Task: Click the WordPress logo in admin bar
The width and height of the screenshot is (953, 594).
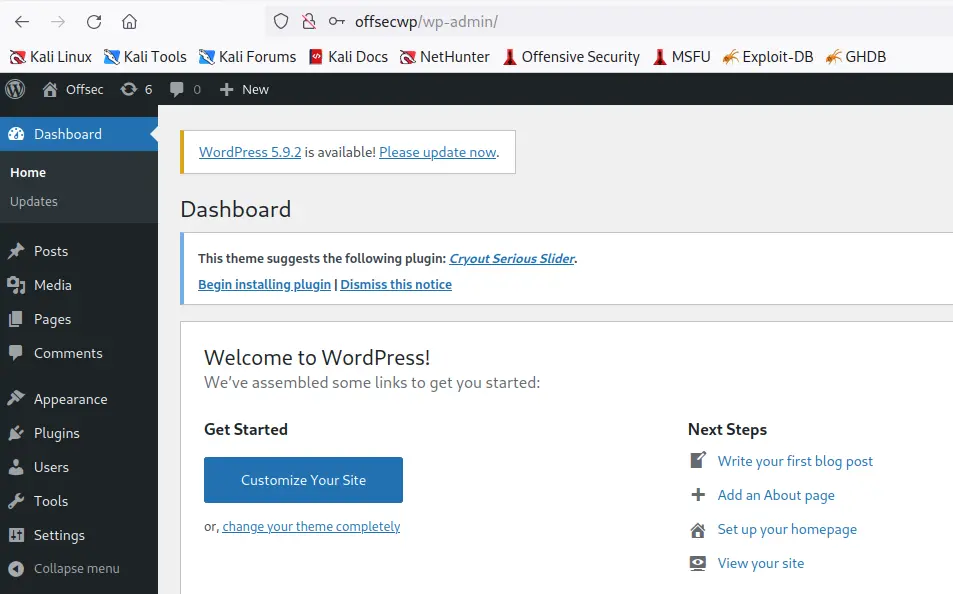Action: click(x=15, y=89)
